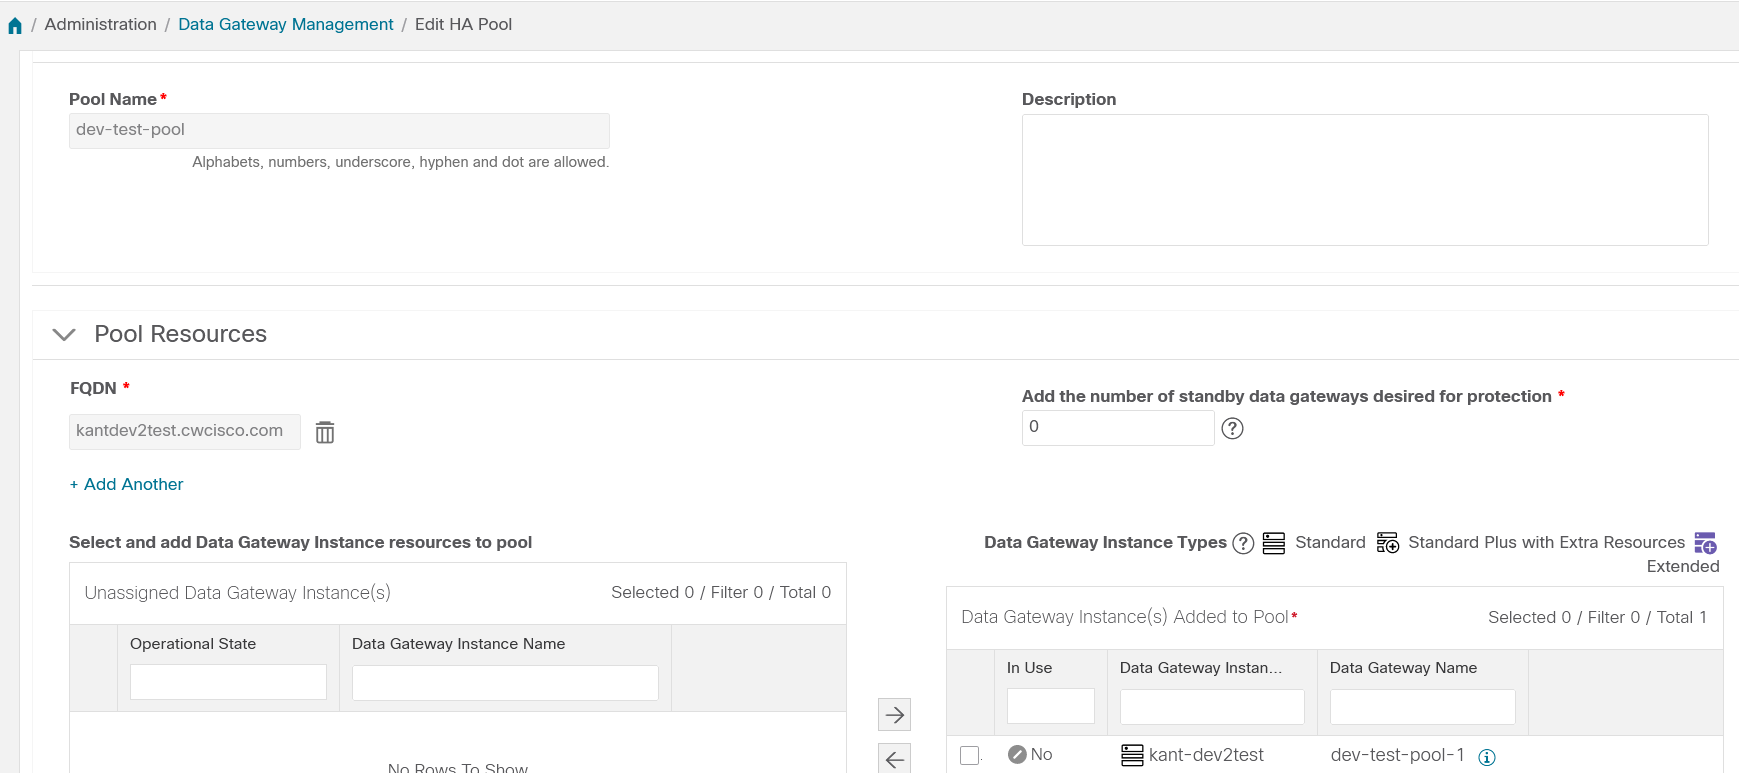This screenshot has width=1739, height=773.
Task: Click the Standard instance type icon
Action: [x=1274, y=543]
